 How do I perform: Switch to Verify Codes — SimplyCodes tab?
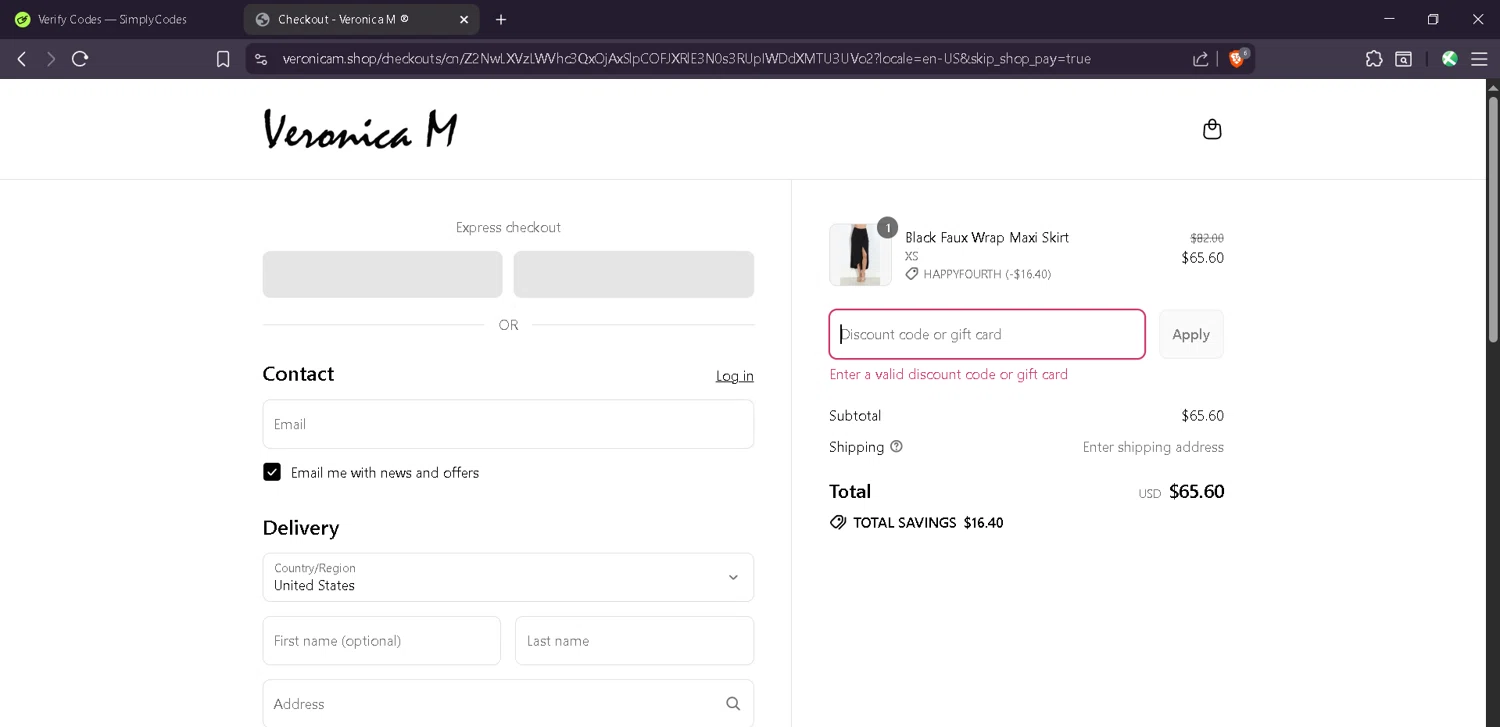[x=112, y=19]
